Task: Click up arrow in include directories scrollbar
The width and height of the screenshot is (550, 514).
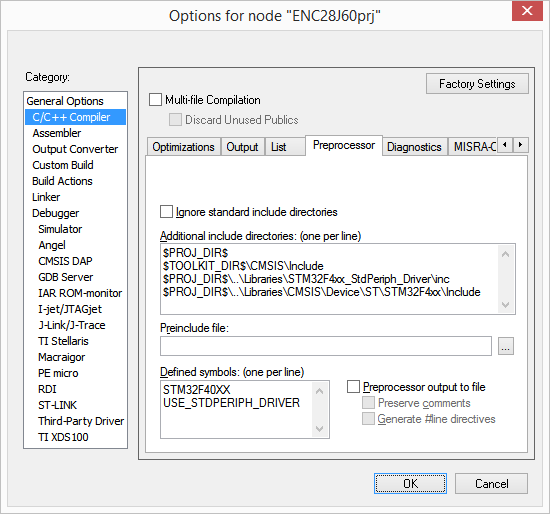Action: coord(505,254)
